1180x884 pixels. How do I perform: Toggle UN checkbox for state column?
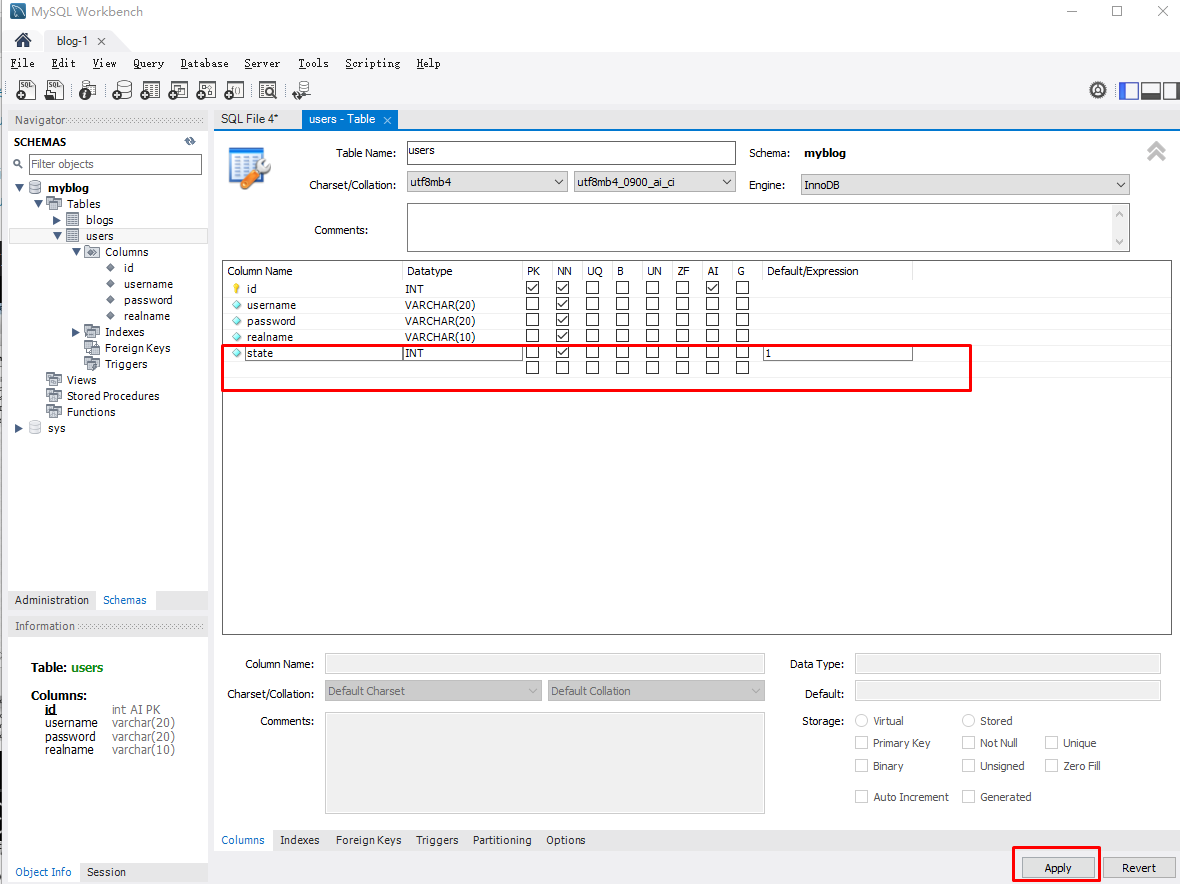pyautogui.click(x=652, y=352)
